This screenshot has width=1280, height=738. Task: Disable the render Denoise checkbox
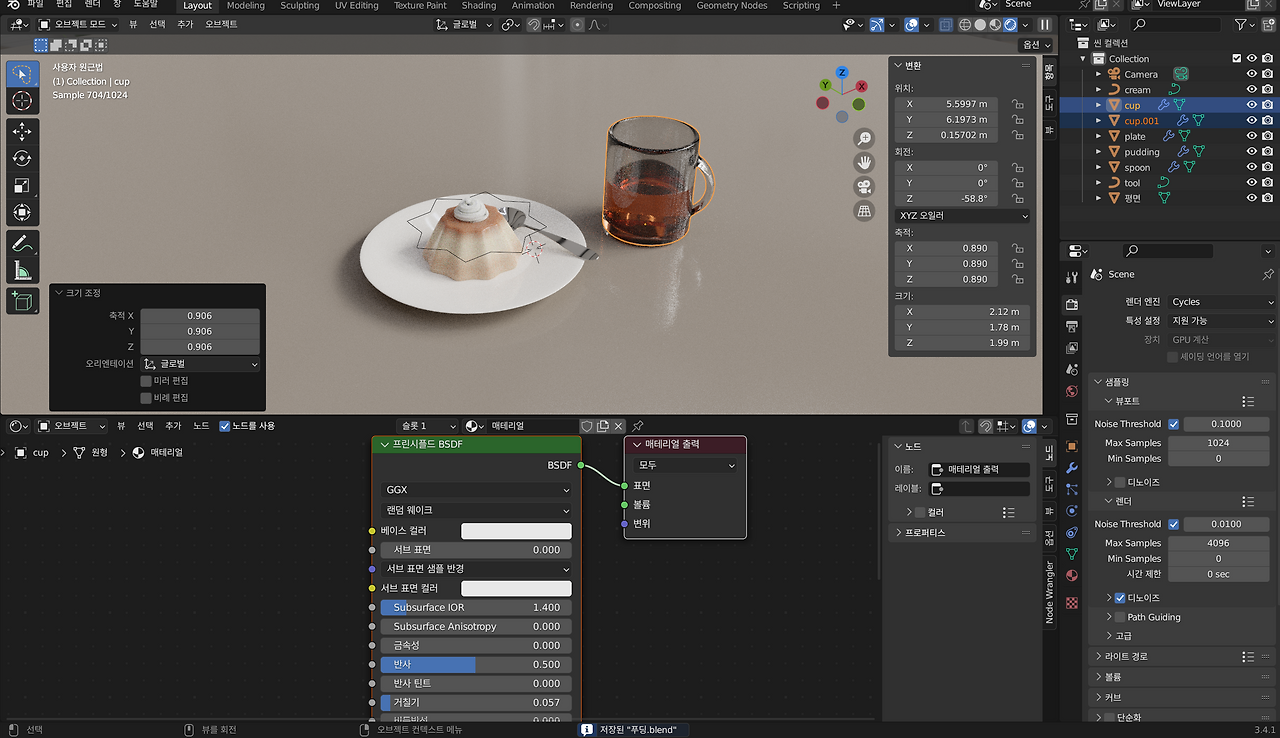(1120, 597)
